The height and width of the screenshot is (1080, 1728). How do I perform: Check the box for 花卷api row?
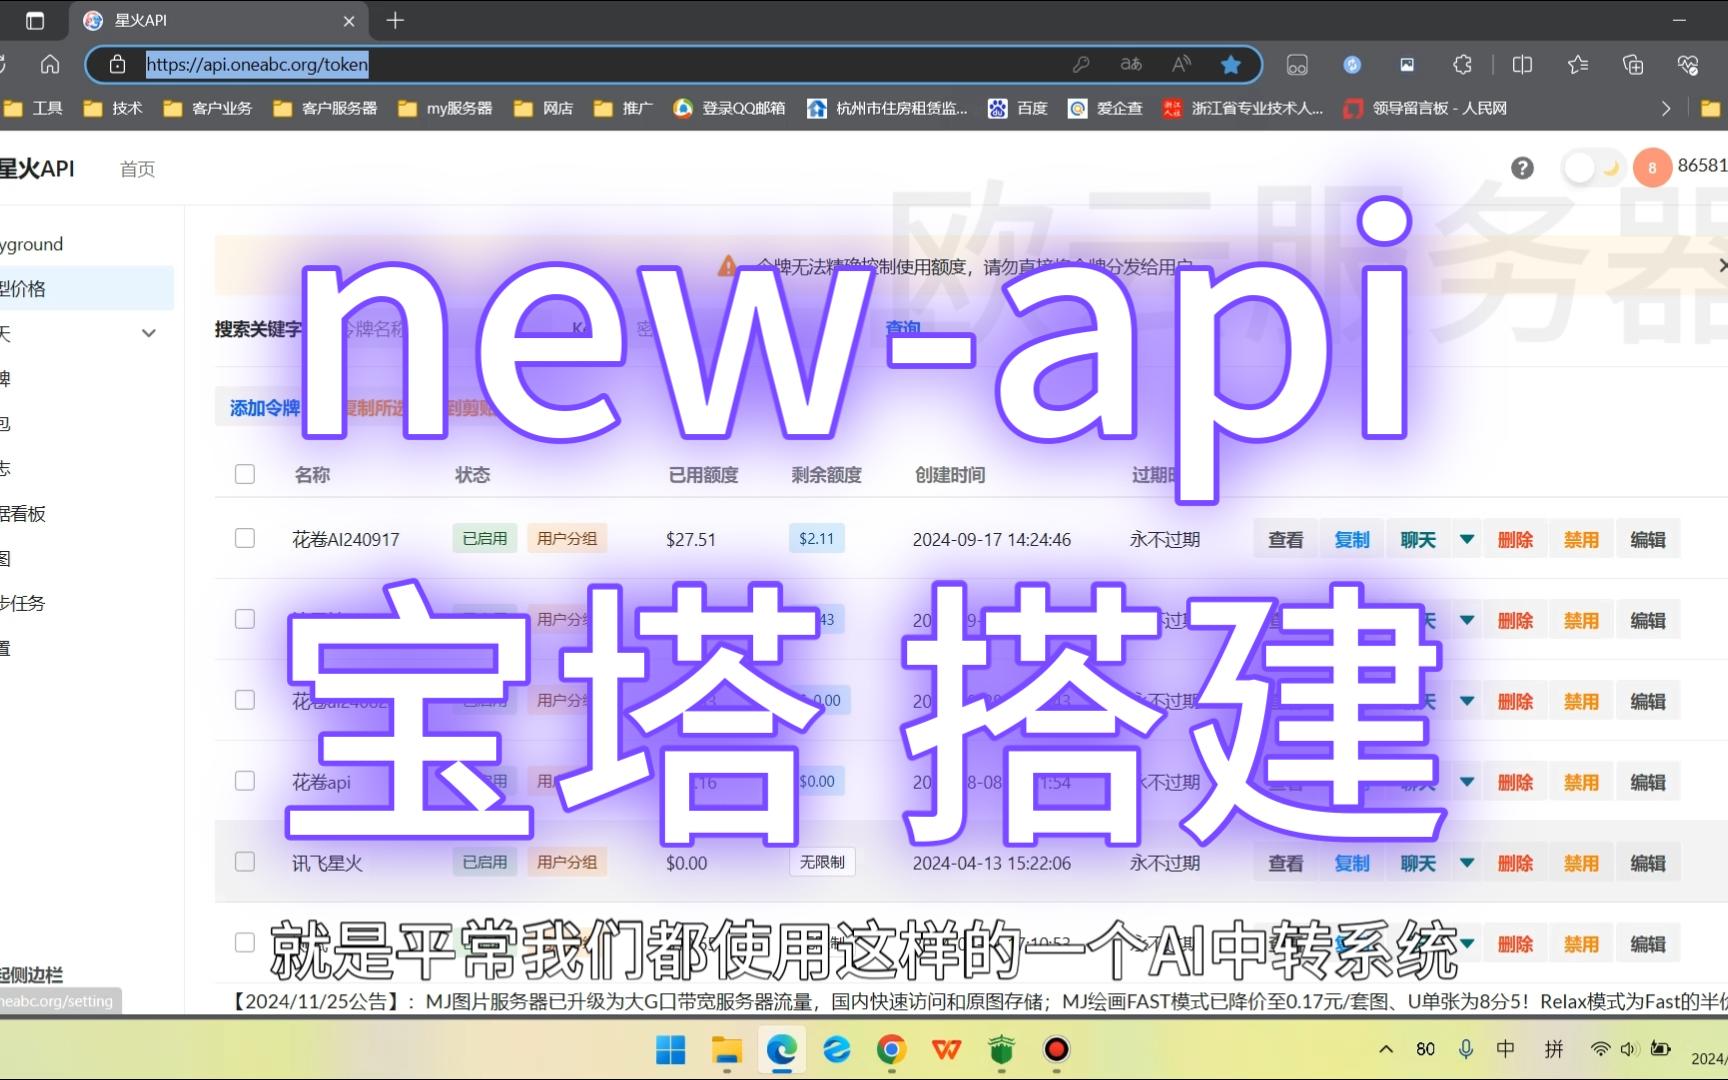(x=245, y=781)
